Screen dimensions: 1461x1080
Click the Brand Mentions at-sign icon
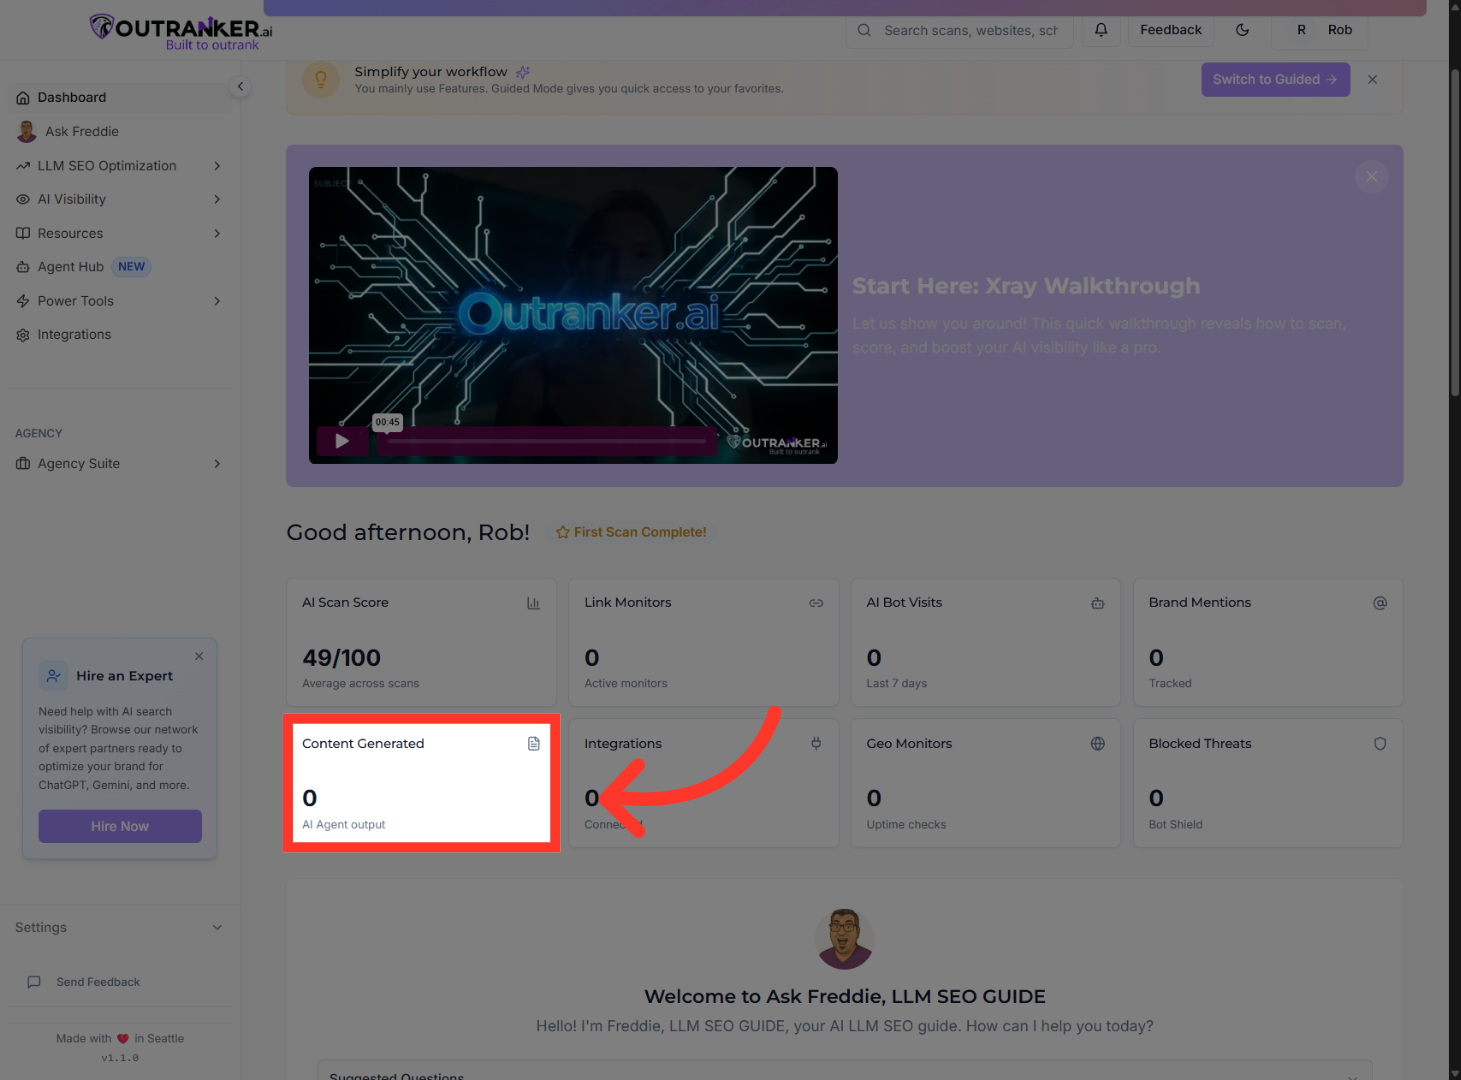(1380, 603)
